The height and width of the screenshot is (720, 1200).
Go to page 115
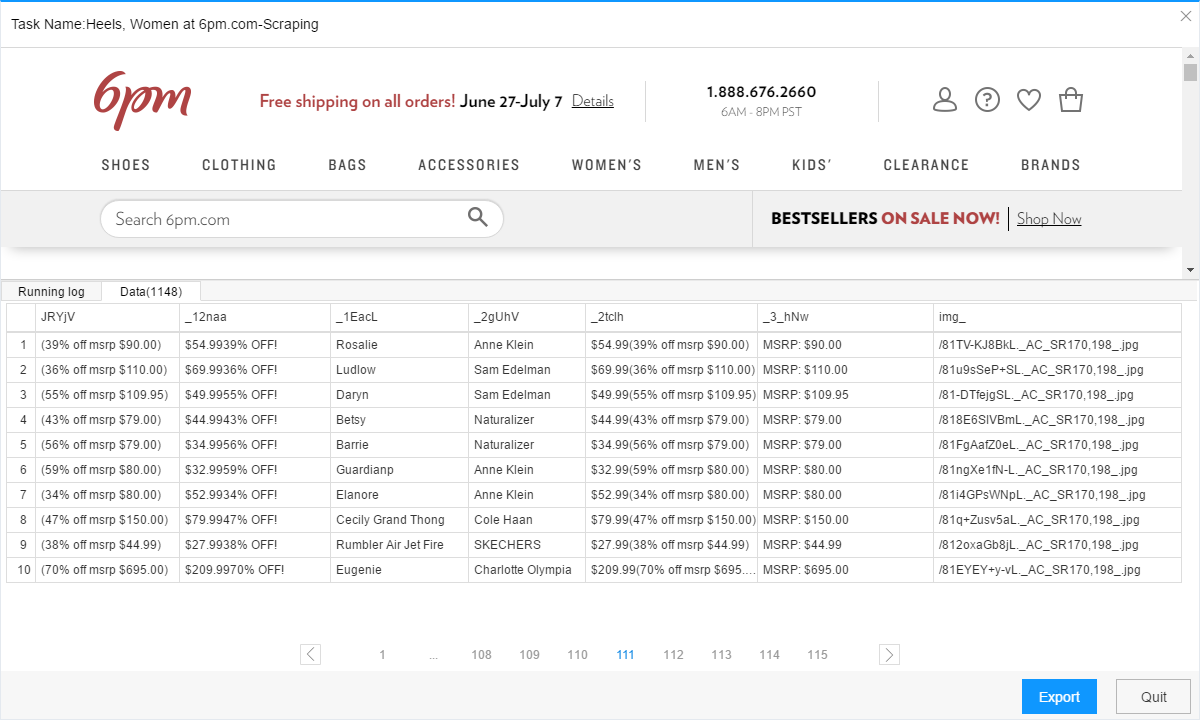818,655
